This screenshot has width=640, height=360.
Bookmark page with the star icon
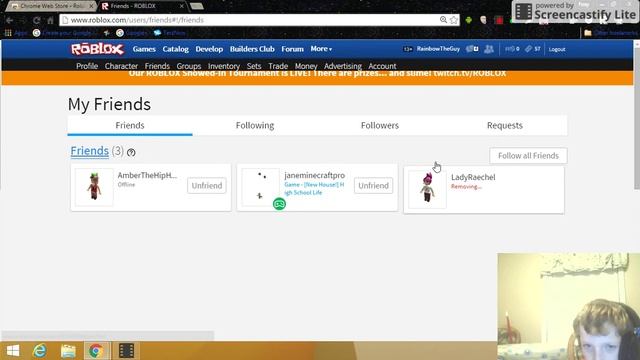[454, 20]
